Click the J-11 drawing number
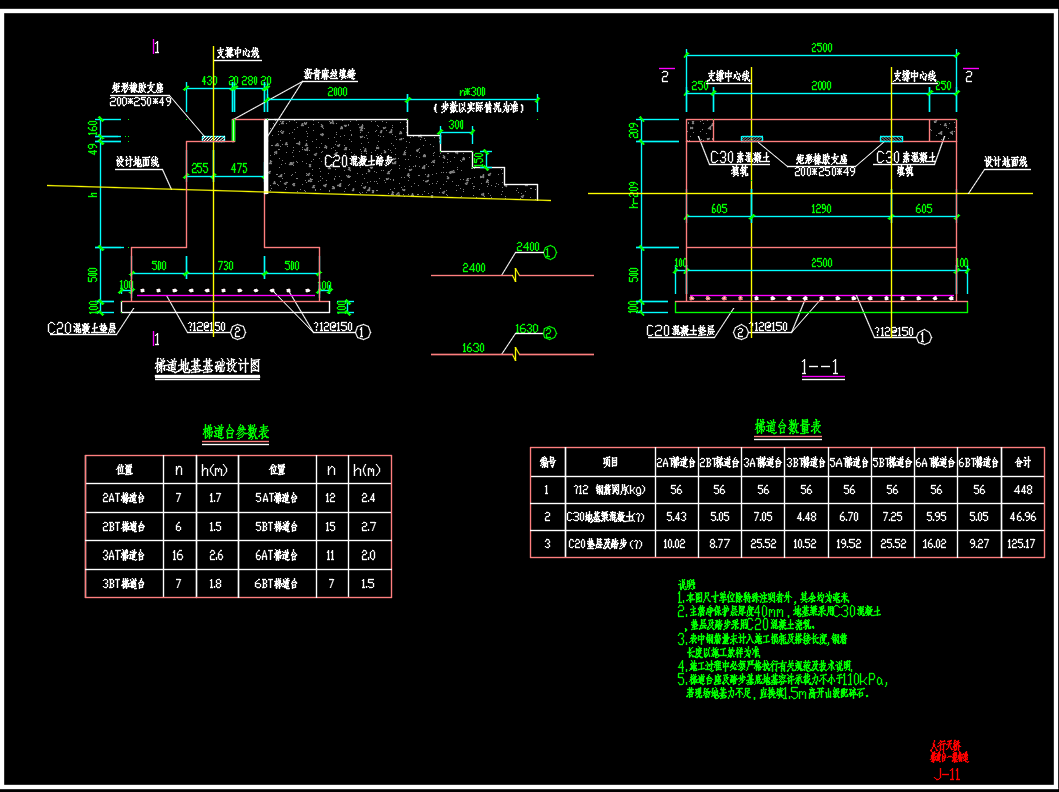 [x=946, y=774]
